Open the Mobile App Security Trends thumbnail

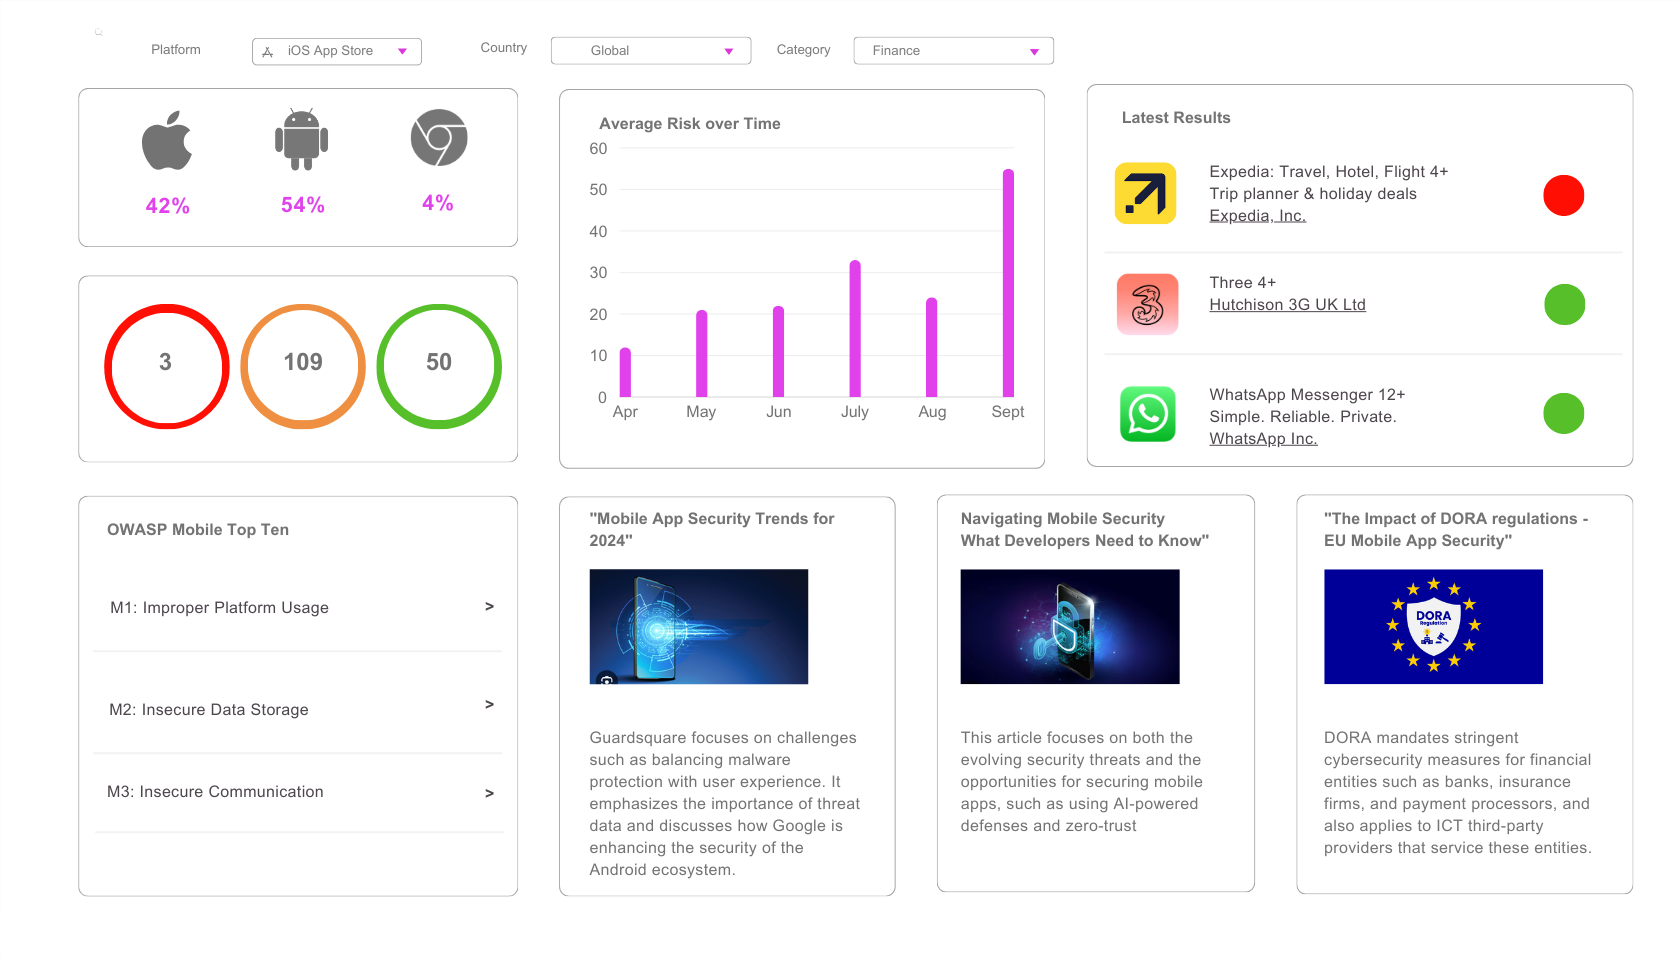coord(699,627)
